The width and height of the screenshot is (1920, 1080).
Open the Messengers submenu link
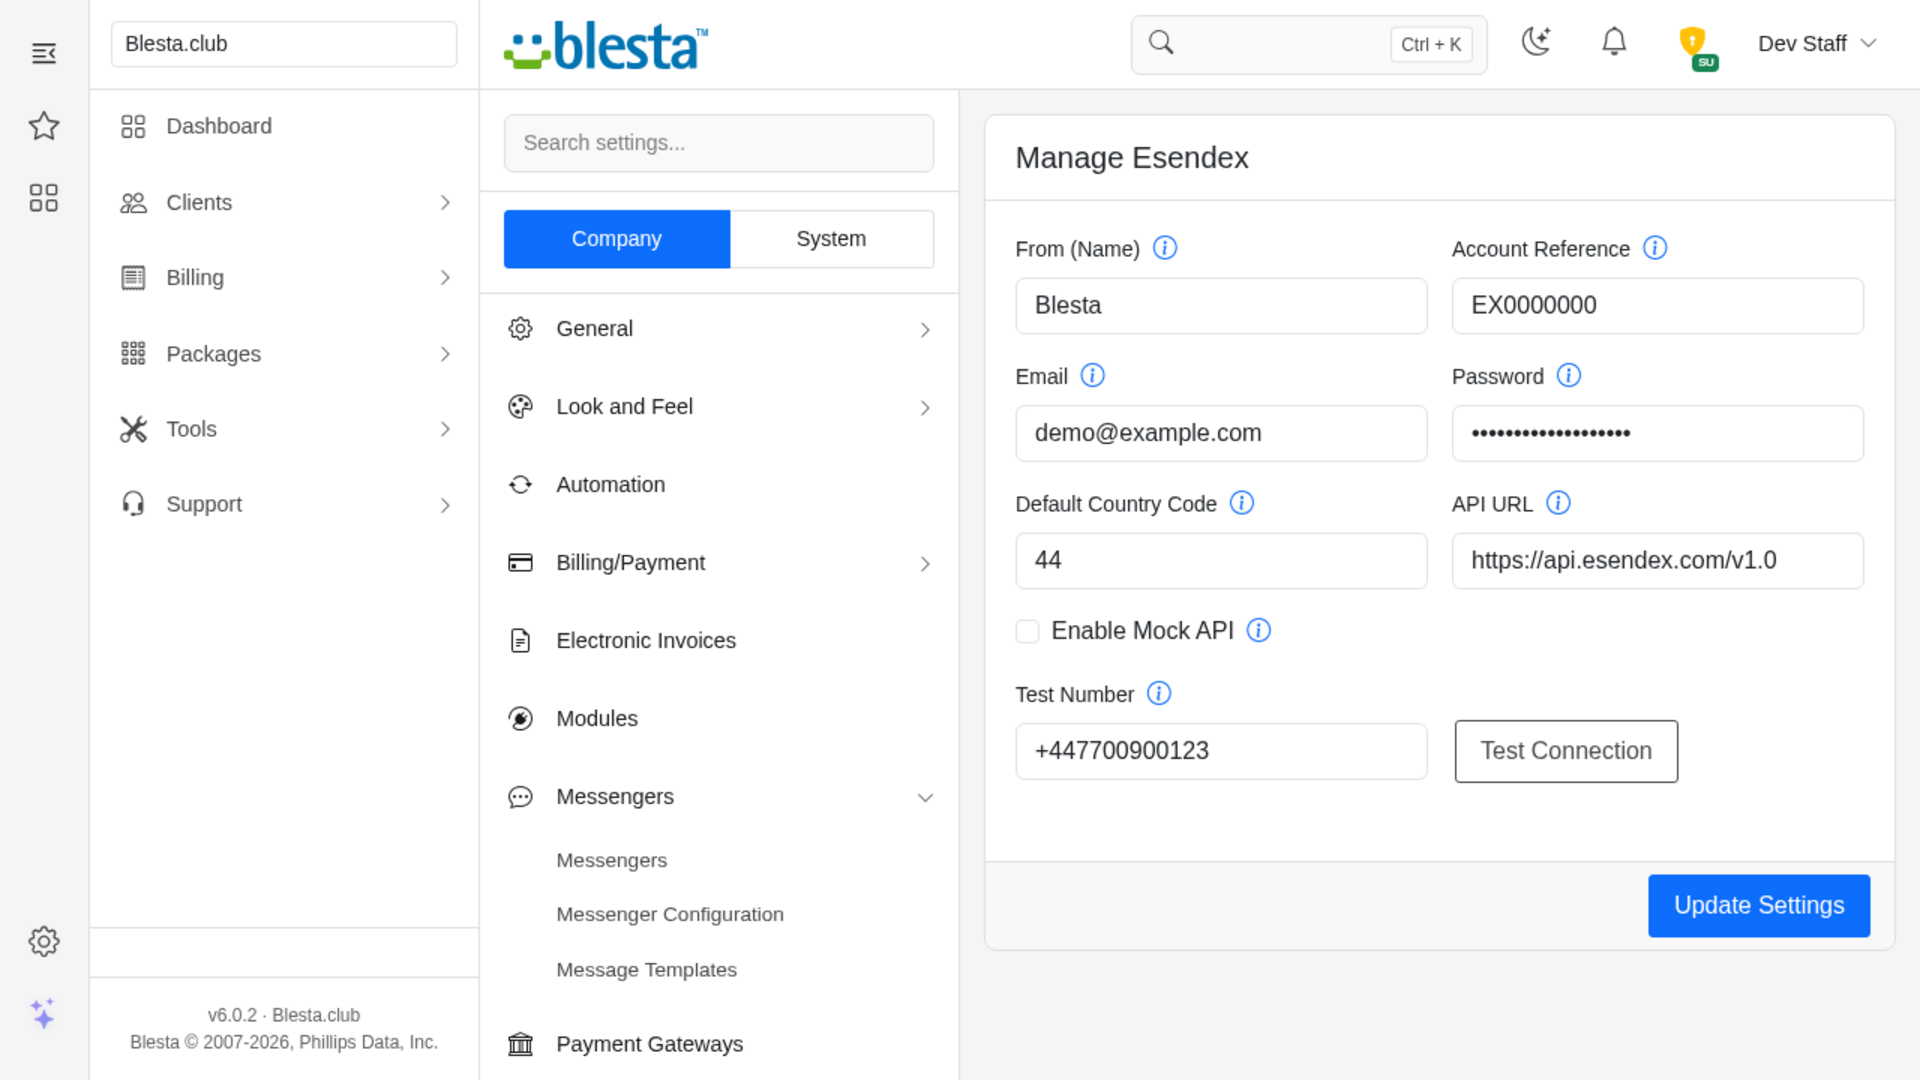click(611, 860)
